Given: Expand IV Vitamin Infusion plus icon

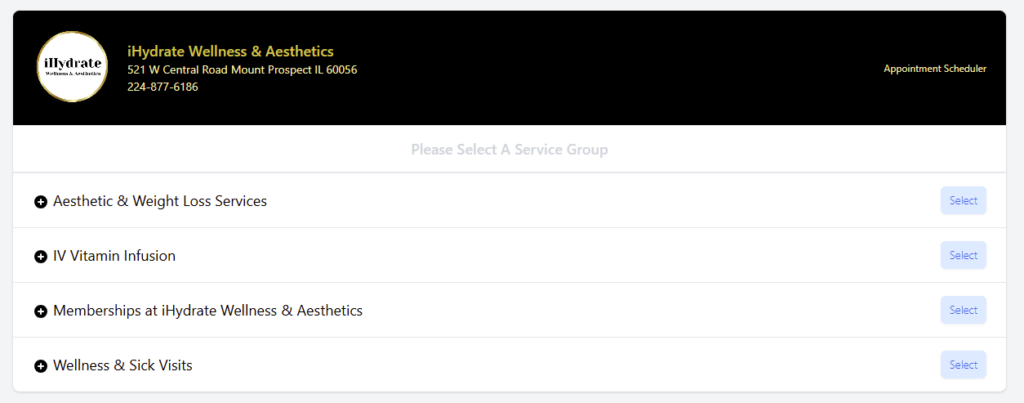Looking at the screenshot, I should (40, 257).
